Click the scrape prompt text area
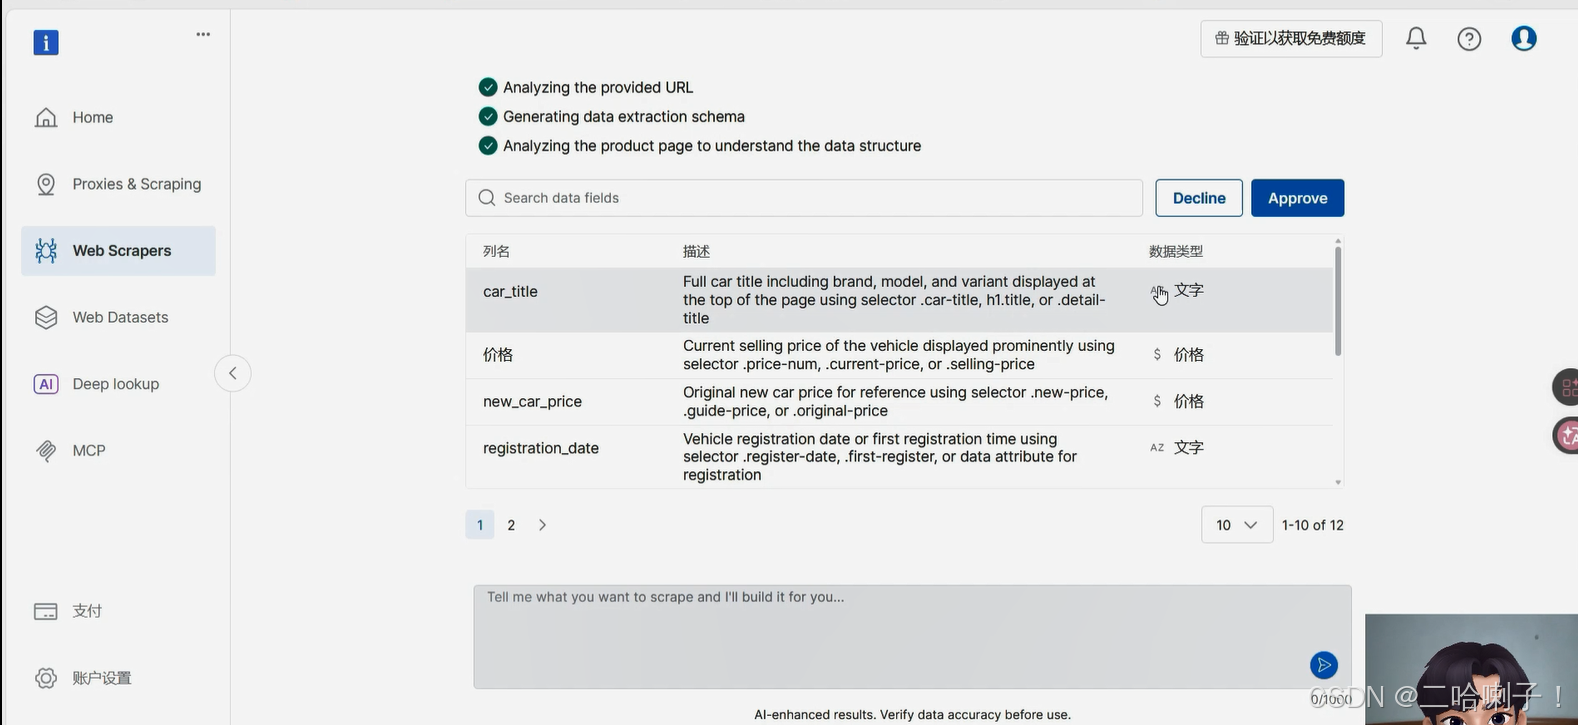The width and height of the screenshot is (1578, 725). (912, 637)
